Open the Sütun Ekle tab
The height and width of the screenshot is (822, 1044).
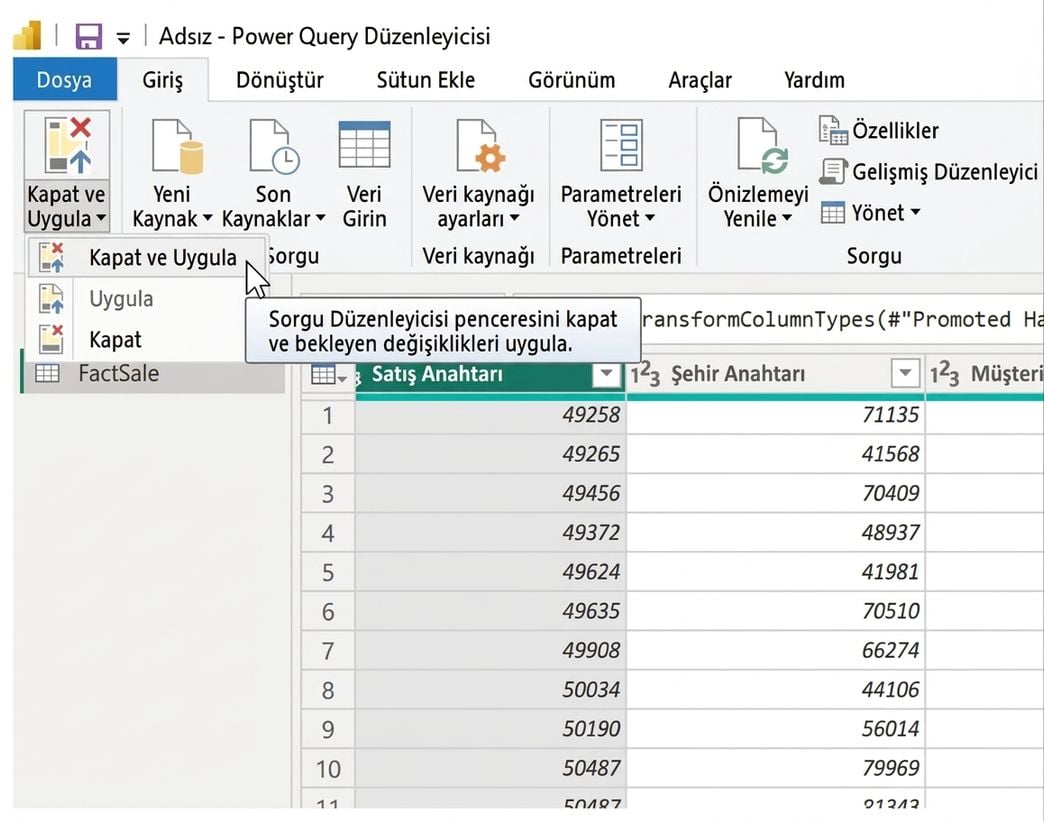click(x=425, y=80)
